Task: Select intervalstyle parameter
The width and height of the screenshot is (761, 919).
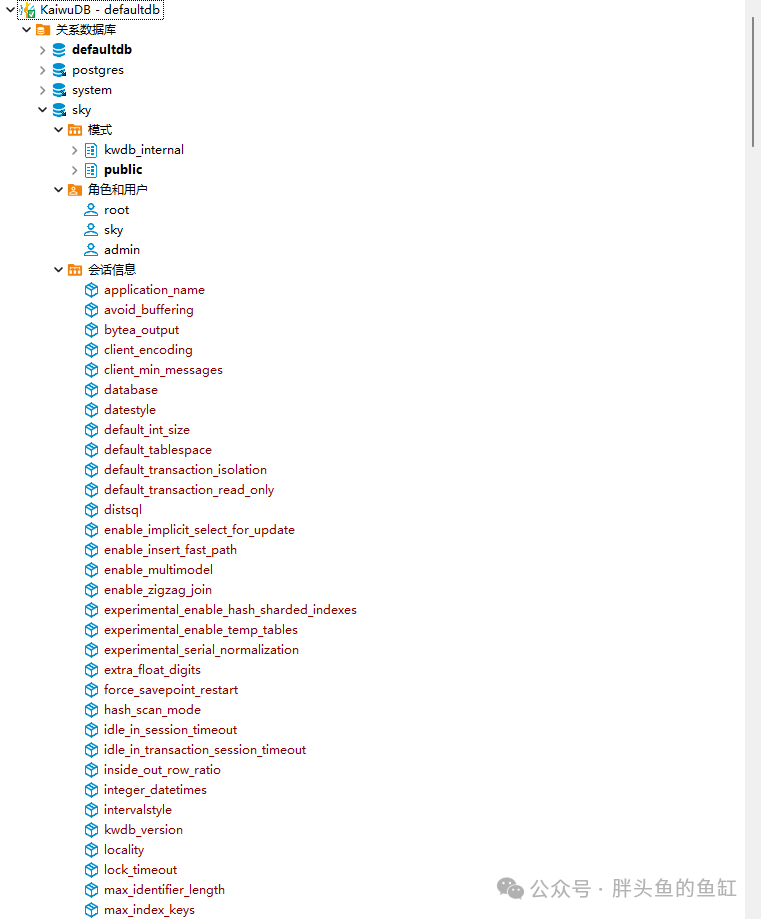Action: click(x=138, y=810)
